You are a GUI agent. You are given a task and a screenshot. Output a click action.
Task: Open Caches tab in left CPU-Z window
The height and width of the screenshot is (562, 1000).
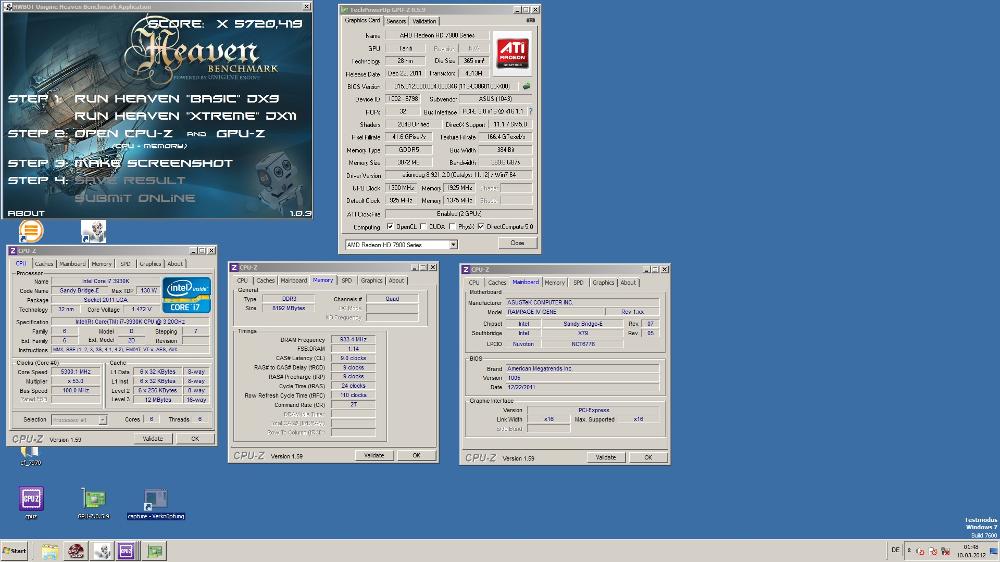click(x=44, y=263)
